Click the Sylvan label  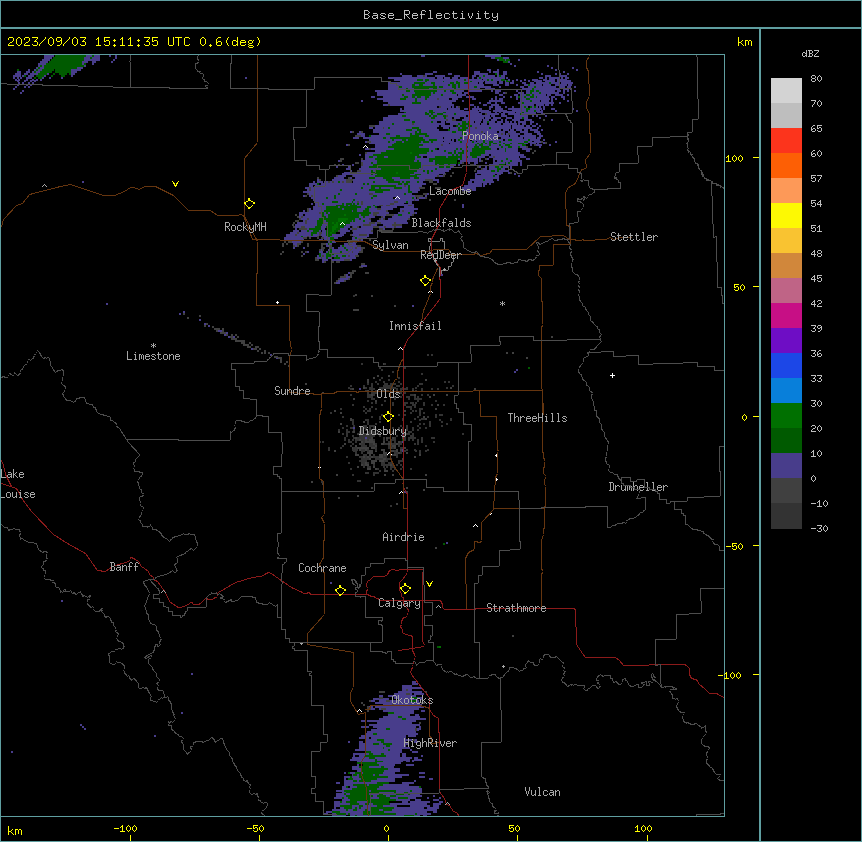(x=390, y=245)
